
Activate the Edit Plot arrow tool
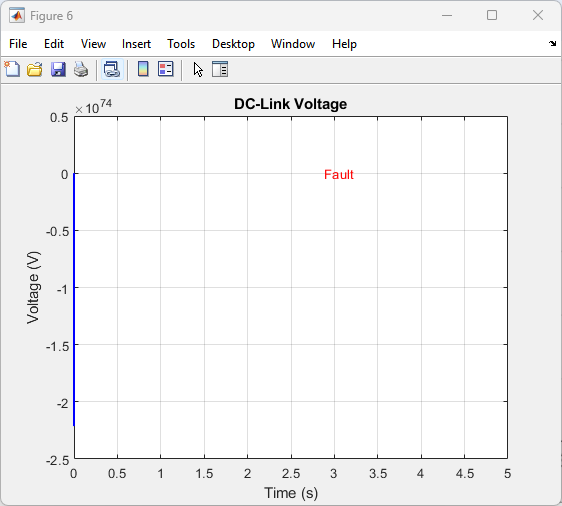coord(198,70)
